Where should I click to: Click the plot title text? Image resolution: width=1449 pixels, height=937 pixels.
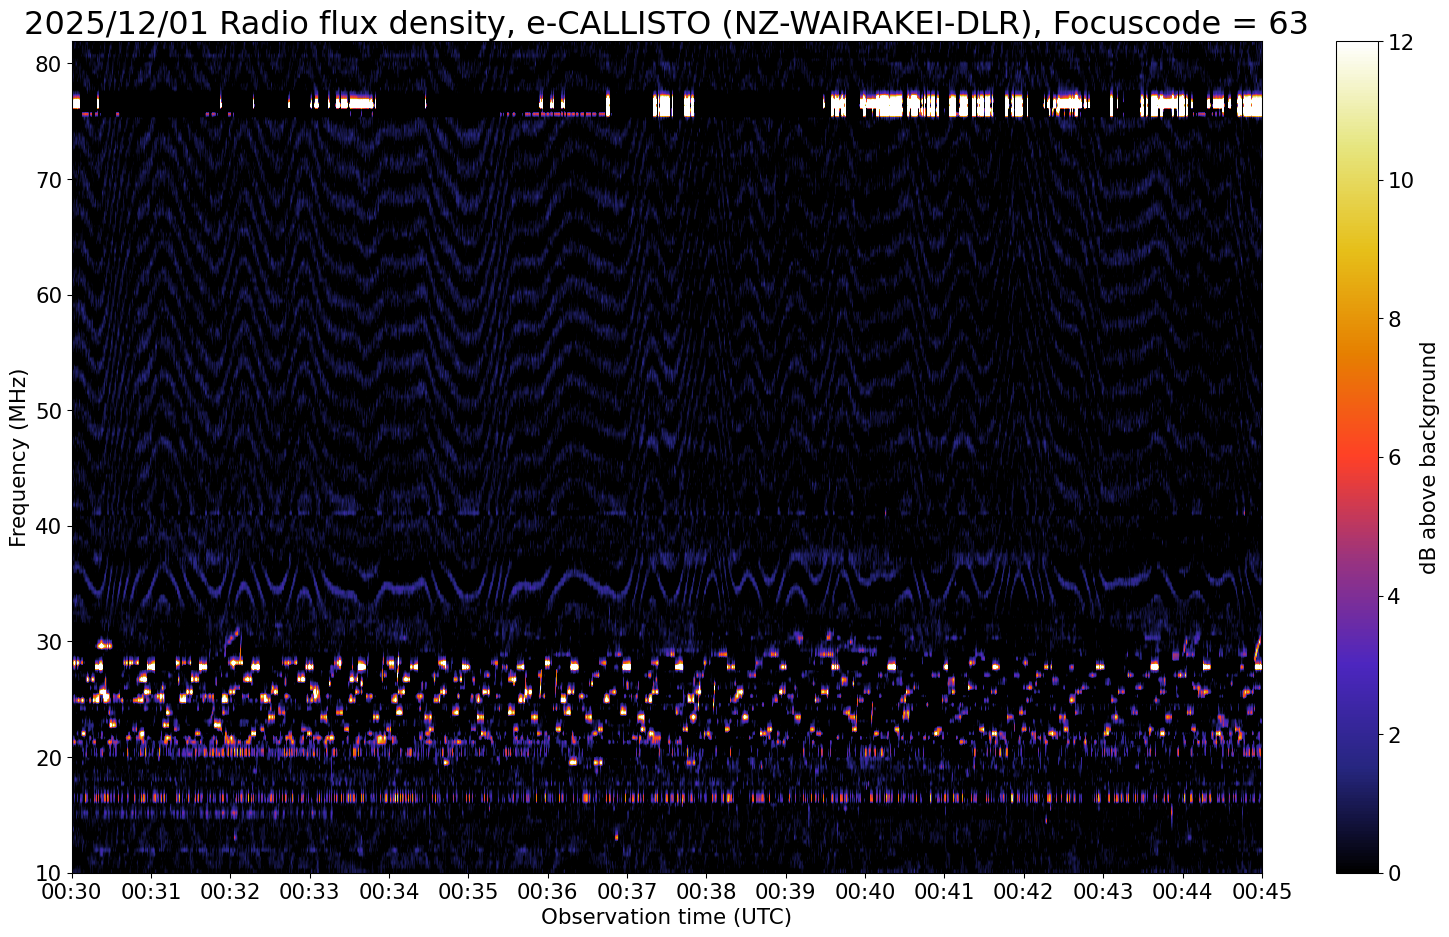click(666, 22)
